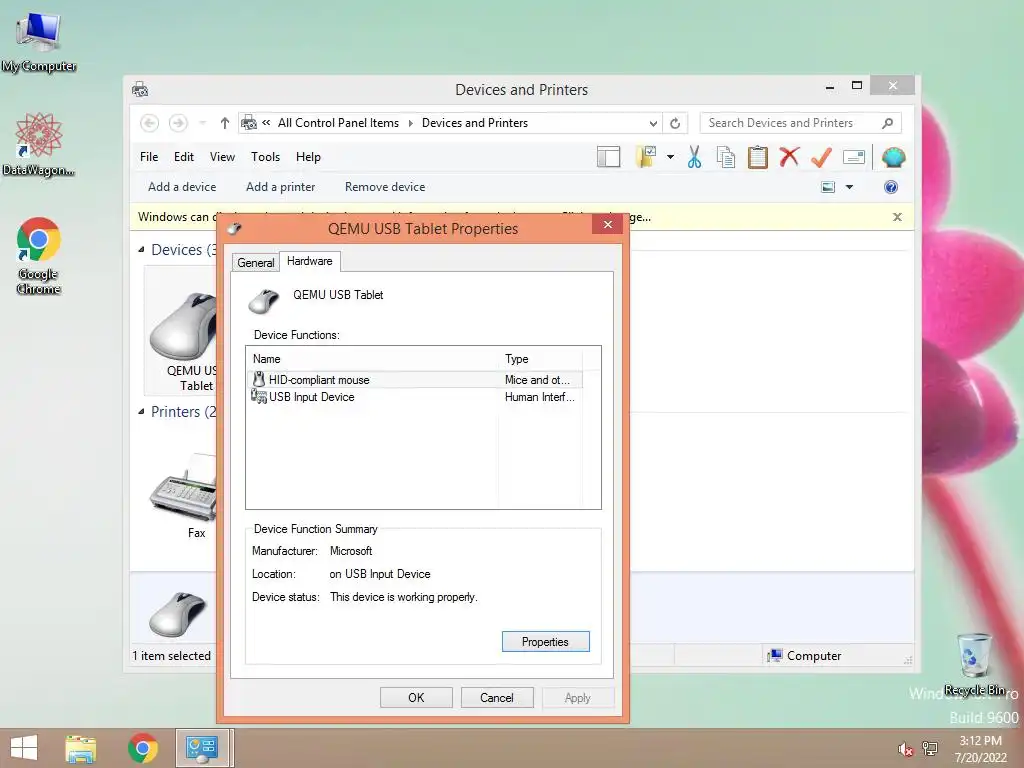
Task: Sort by Name column header
Action: 372,359
